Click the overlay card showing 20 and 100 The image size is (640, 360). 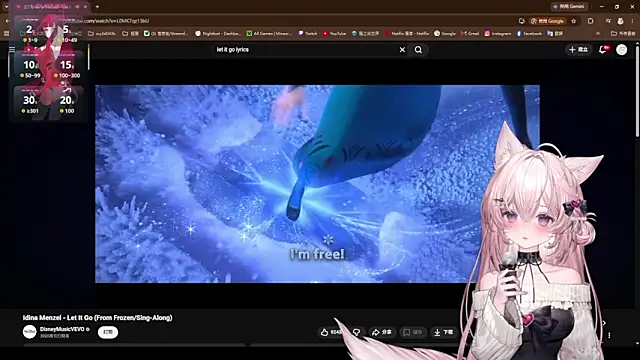(66, 103)
